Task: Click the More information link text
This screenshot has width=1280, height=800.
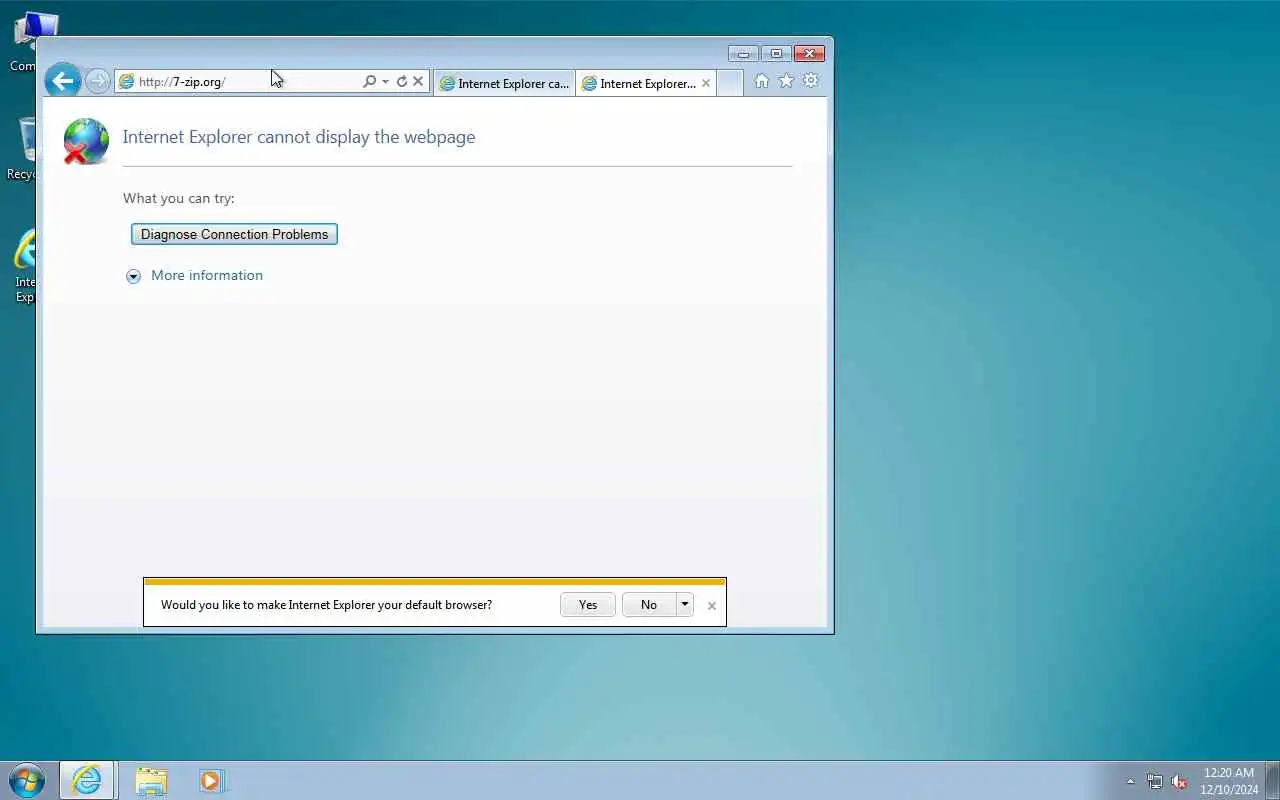Action: tap(207, 275)
